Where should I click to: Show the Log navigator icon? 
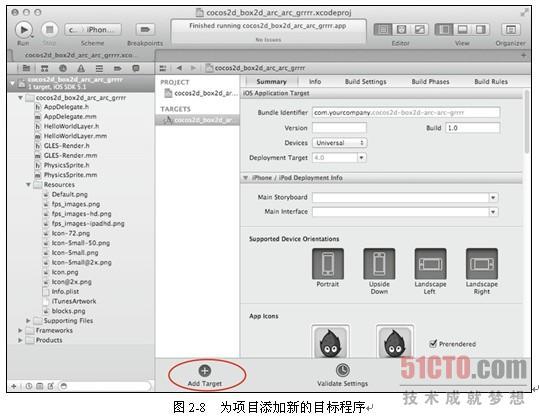136,68
